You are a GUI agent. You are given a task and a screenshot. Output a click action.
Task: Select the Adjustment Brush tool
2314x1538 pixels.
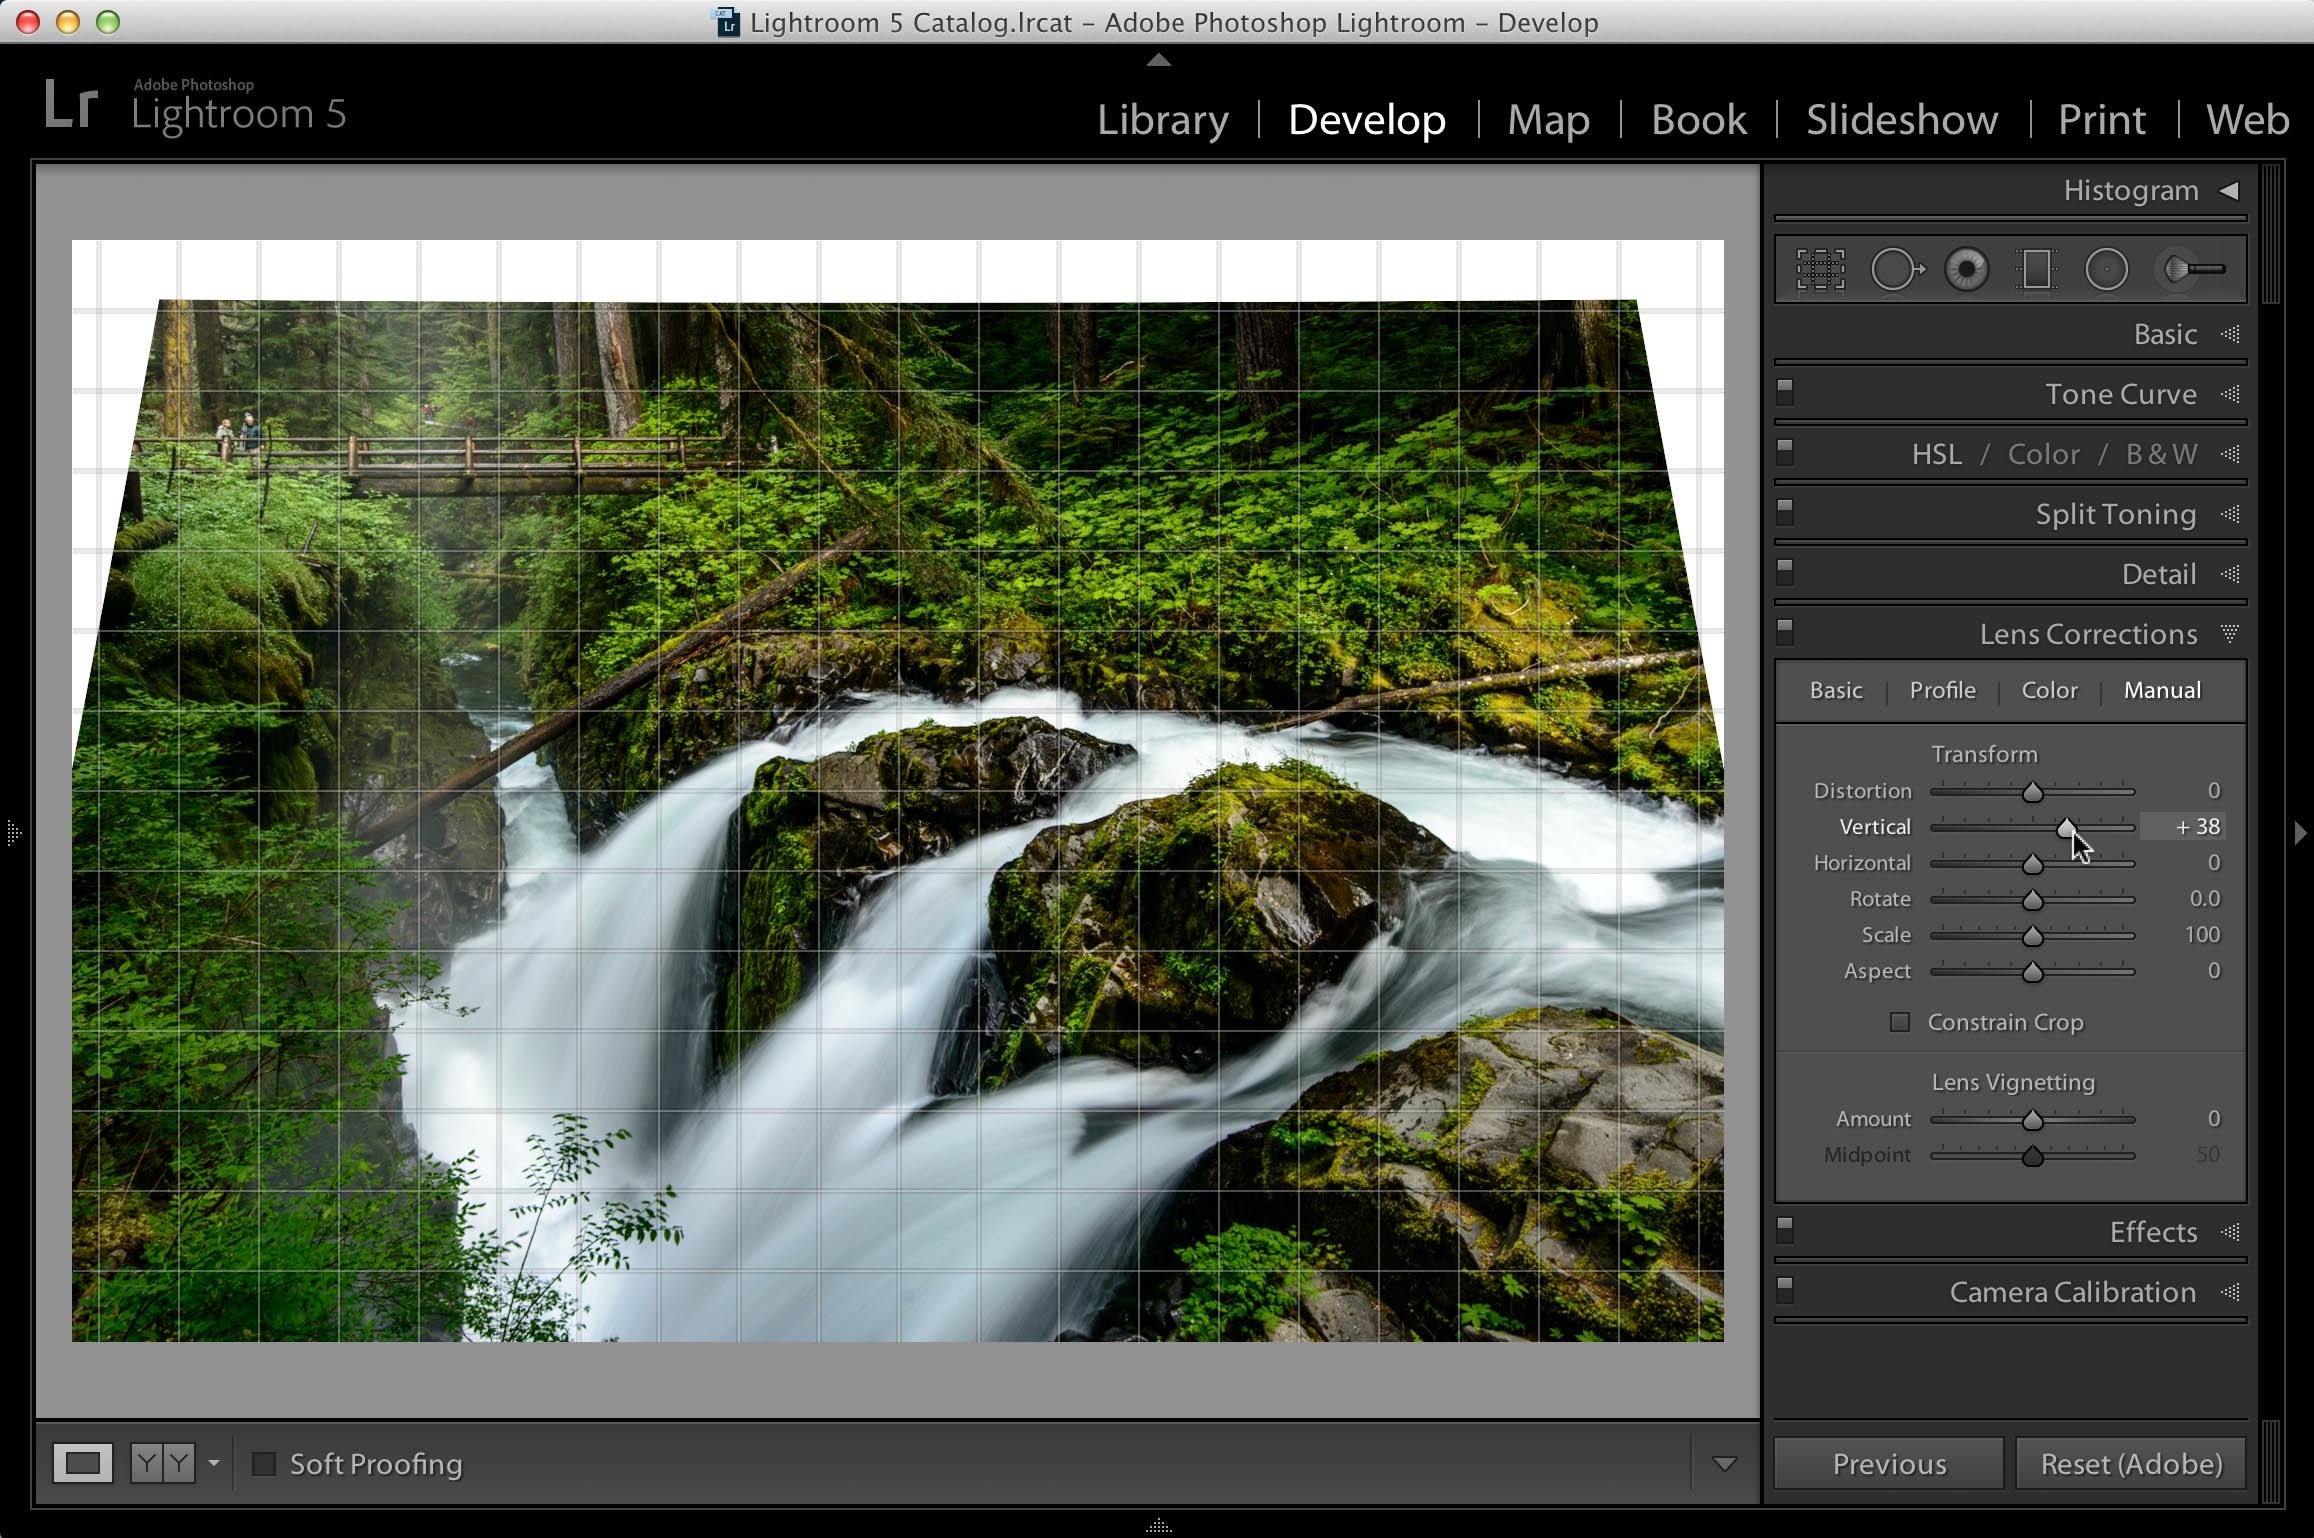2192,270
